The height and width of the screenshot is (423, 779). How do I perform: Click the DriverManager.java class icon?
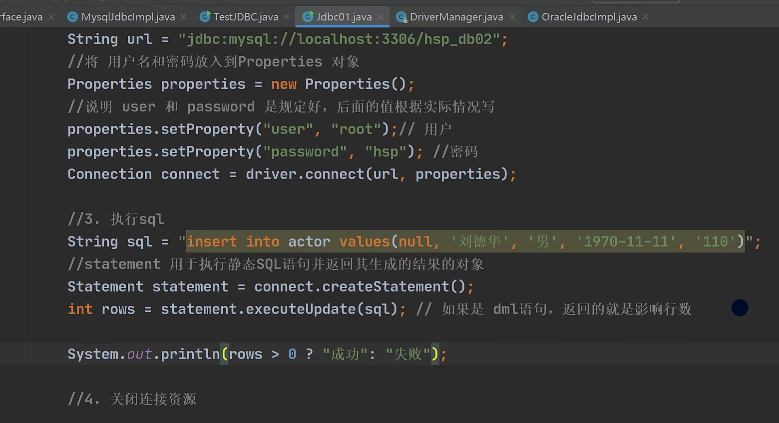coord(401,17)
